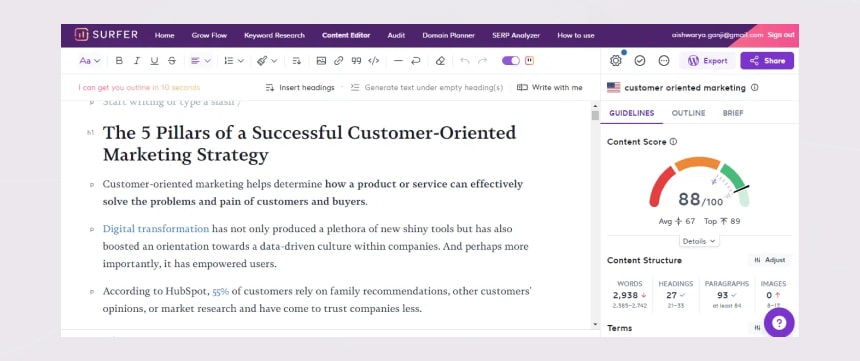The width and height of the screenshot is (860, 361).
Task: Open the Audit page
Action: 396,35
